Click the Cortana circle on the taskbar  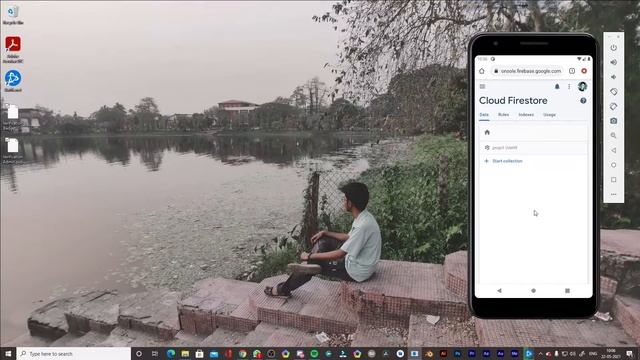[139, 353]
